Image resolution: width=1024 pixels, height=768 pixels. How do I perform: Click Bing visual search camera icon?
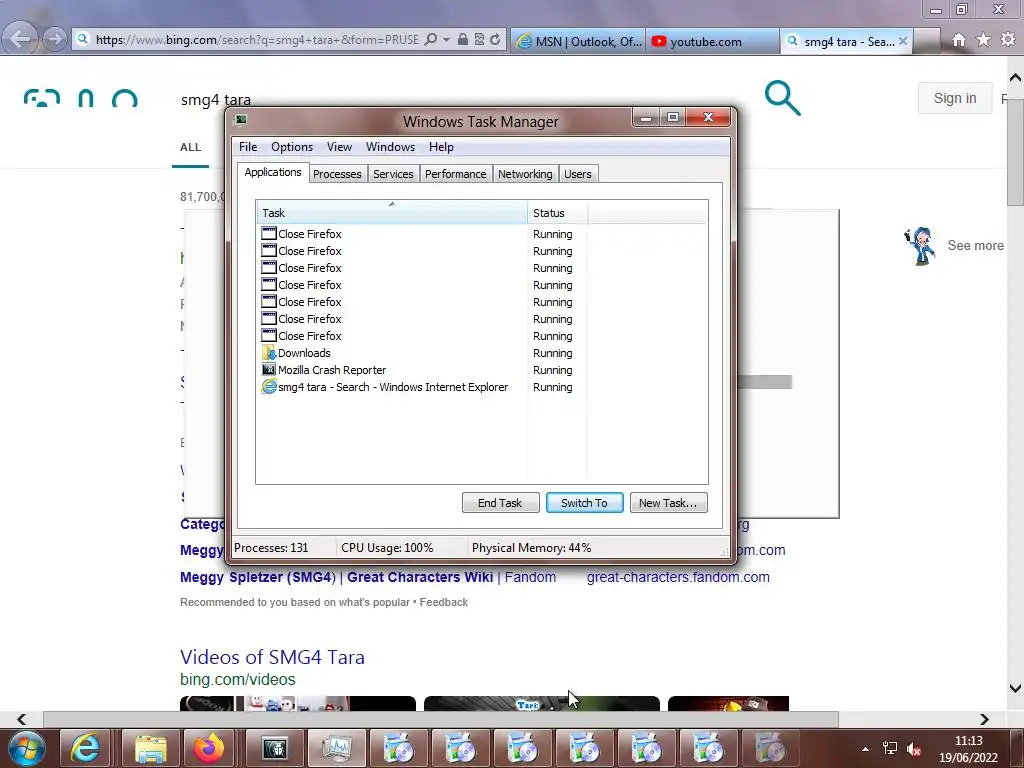tap(42, 99)
